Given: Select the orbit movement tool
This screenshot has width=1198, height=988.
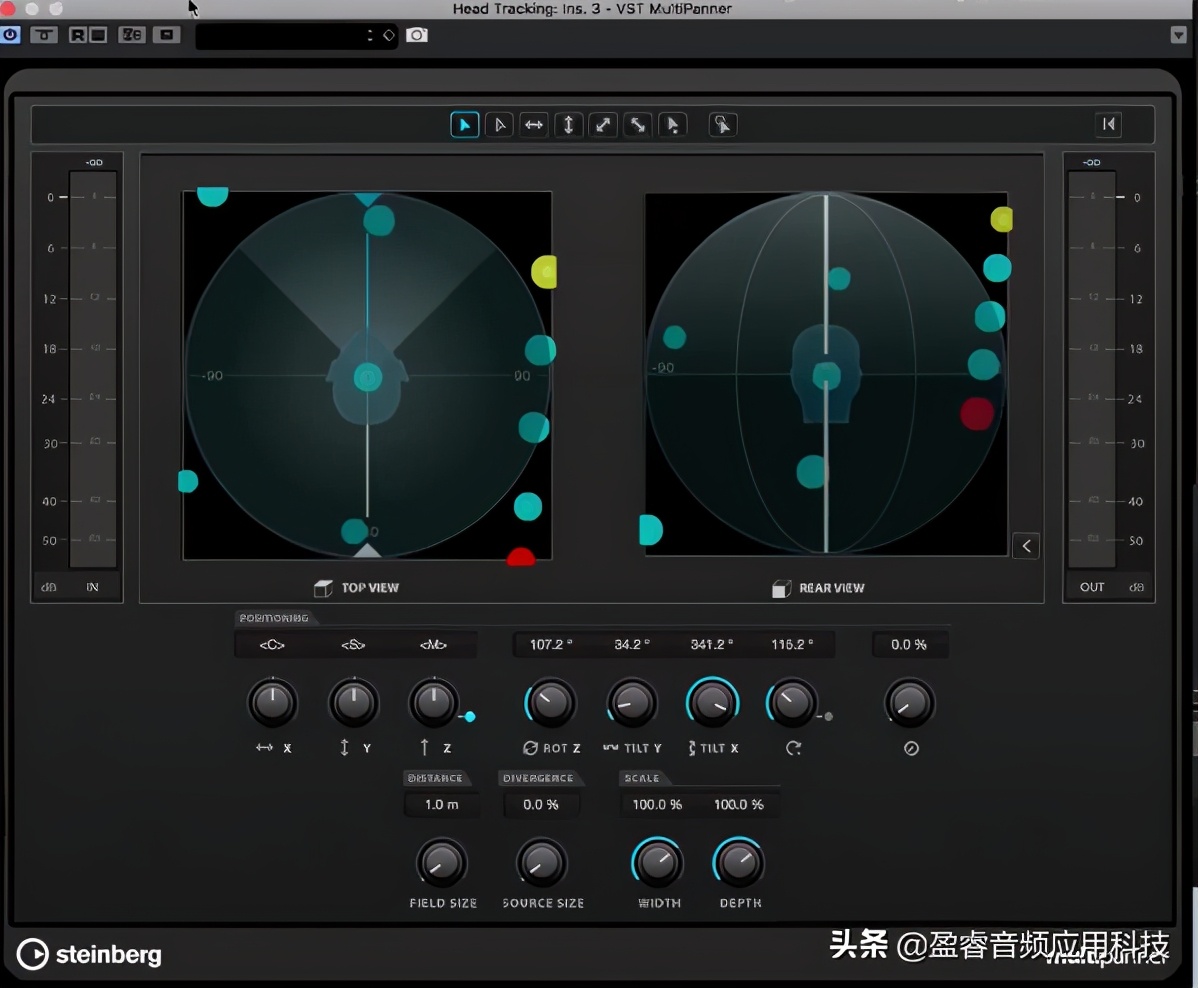Looking at the screenshot, I should coord(722,124).
